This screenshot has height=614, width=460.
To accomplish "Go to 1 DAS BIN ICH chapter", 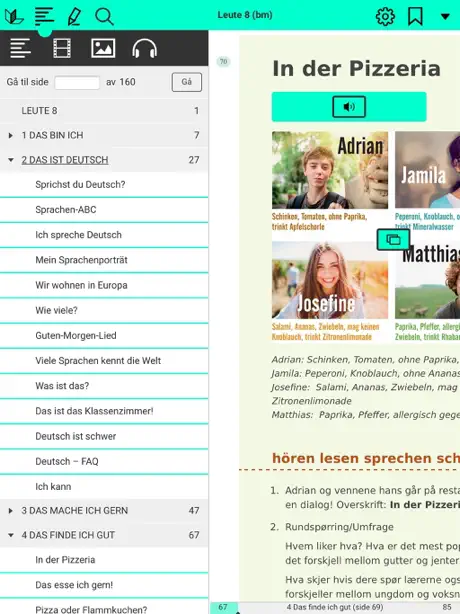I will (52, 135).
